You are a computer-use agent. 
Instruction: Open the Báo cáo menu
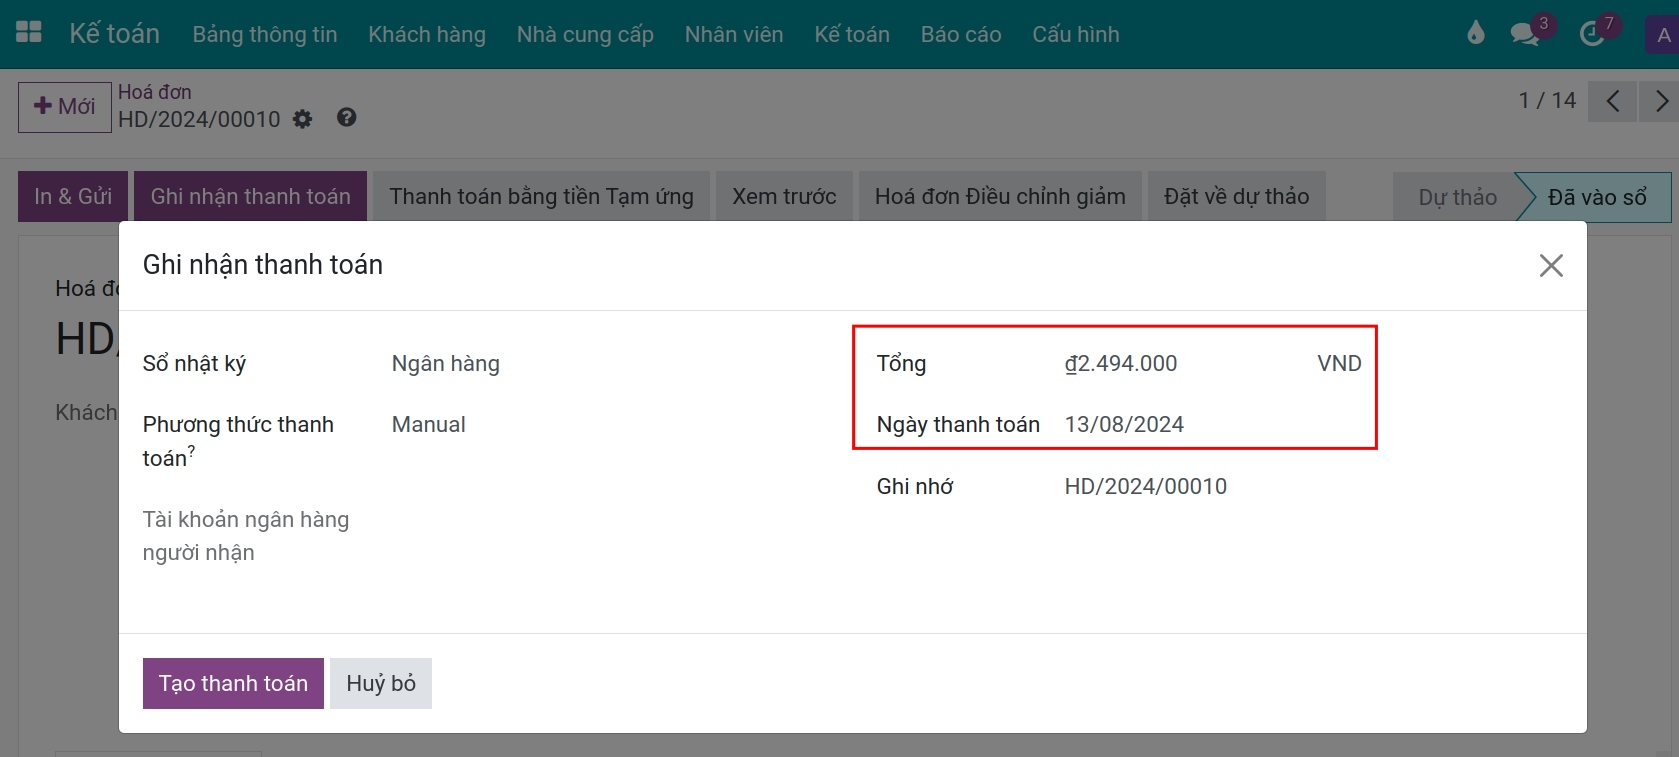[x=961, y=34]
